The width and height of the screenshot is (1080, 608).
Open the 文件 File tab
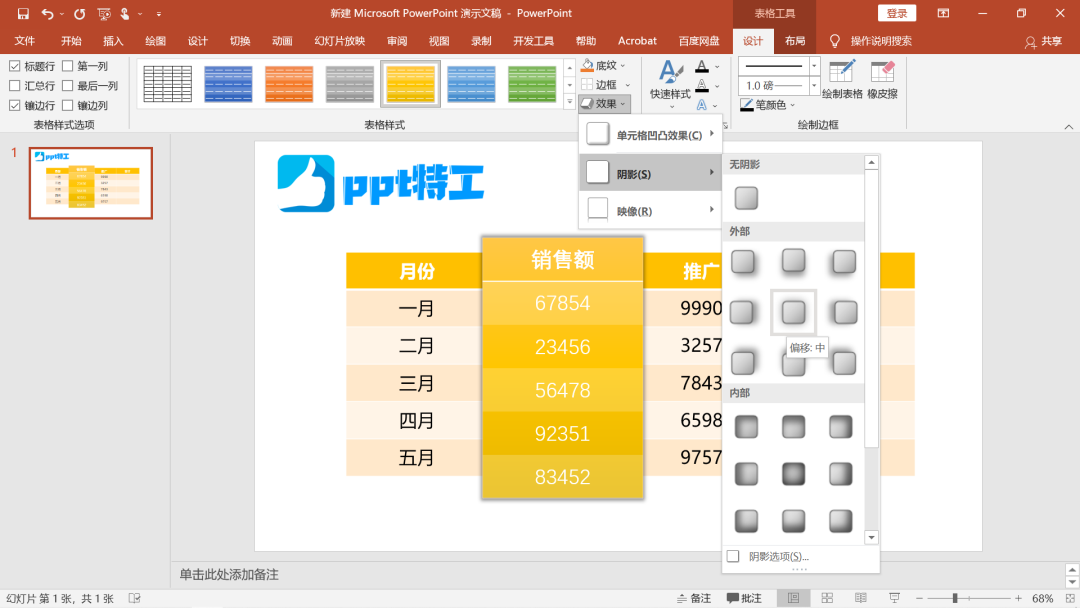tap(25, 41)
